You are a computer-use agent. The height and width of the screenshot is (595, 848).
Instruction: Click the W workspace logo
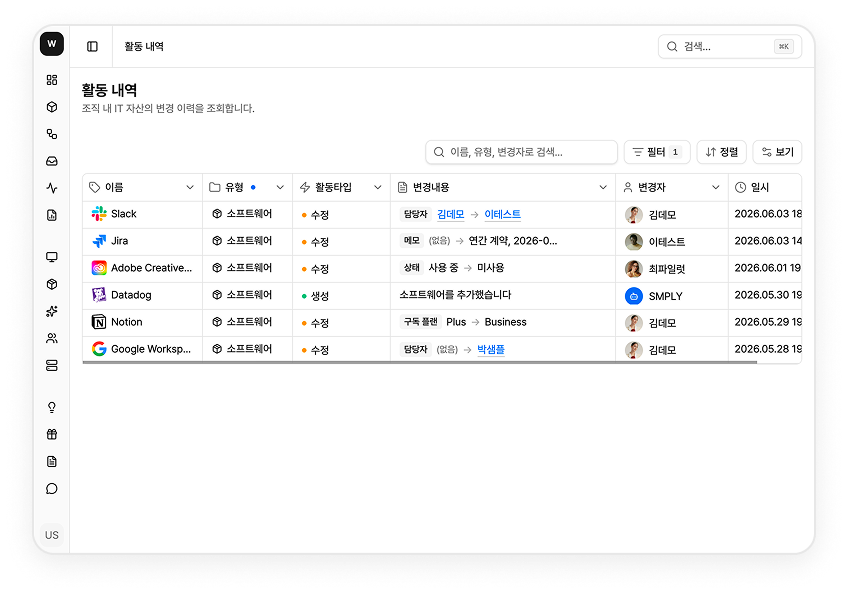[x=52, y=44]
